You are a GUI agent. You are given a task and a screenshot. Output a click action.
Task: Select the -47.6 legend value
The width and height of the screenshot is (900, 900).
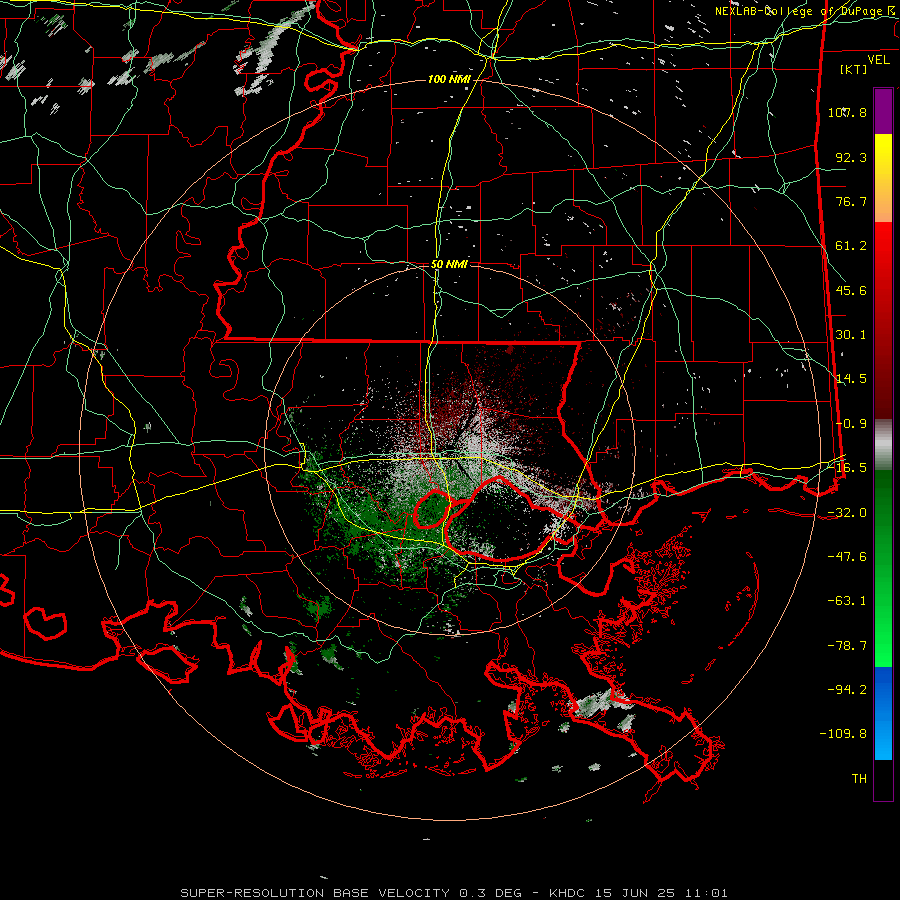pyautogui.click(x=847, y=557)
